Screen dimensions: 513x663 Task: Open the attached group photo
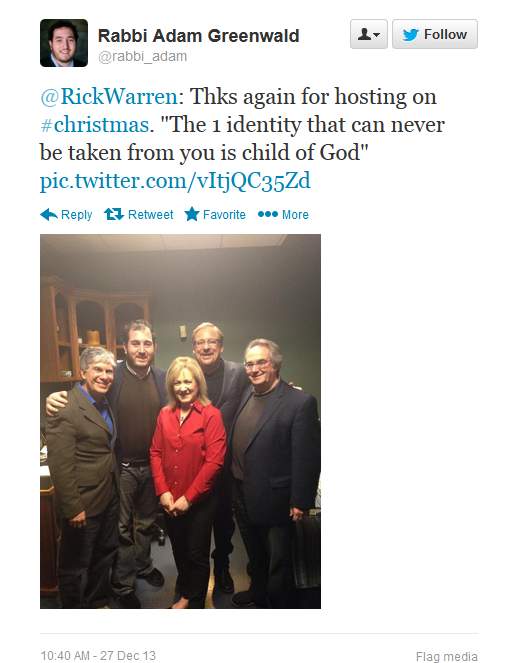click(181, 421)
